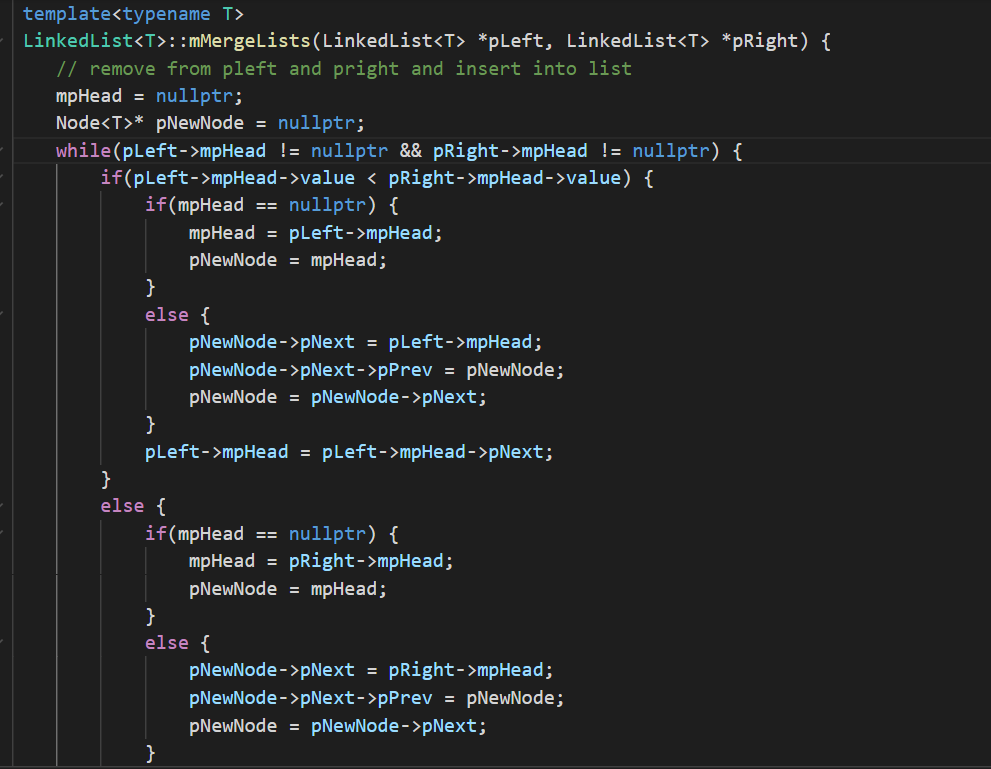Click the line 'pLeft->mpHead = pLeft->mpHead->pNext;'
Image resolution: width=991 pixels, height=769 pixels.
349,452
